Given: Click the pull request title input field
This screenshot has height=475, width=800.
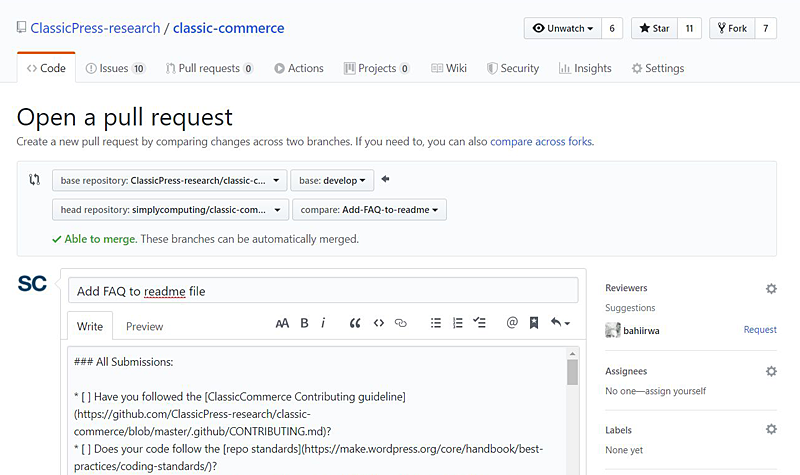Looking at the screenshot, I should (323, 291).
